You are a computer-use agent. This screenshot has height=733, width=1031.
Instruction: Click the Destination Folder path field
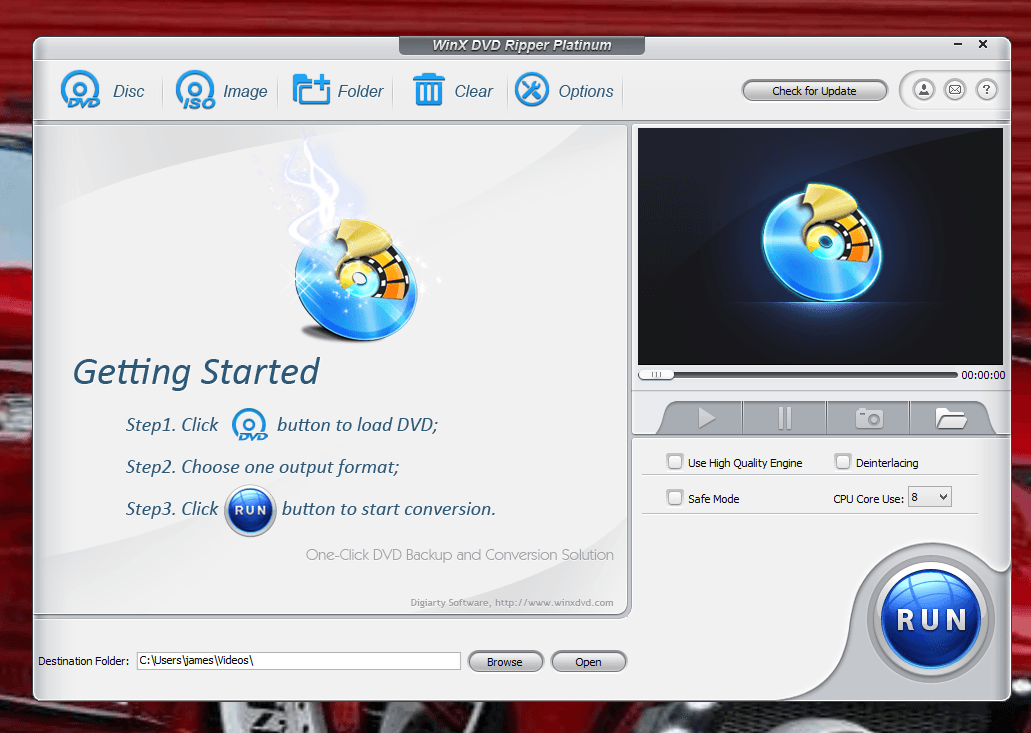[x=298, y=661]
